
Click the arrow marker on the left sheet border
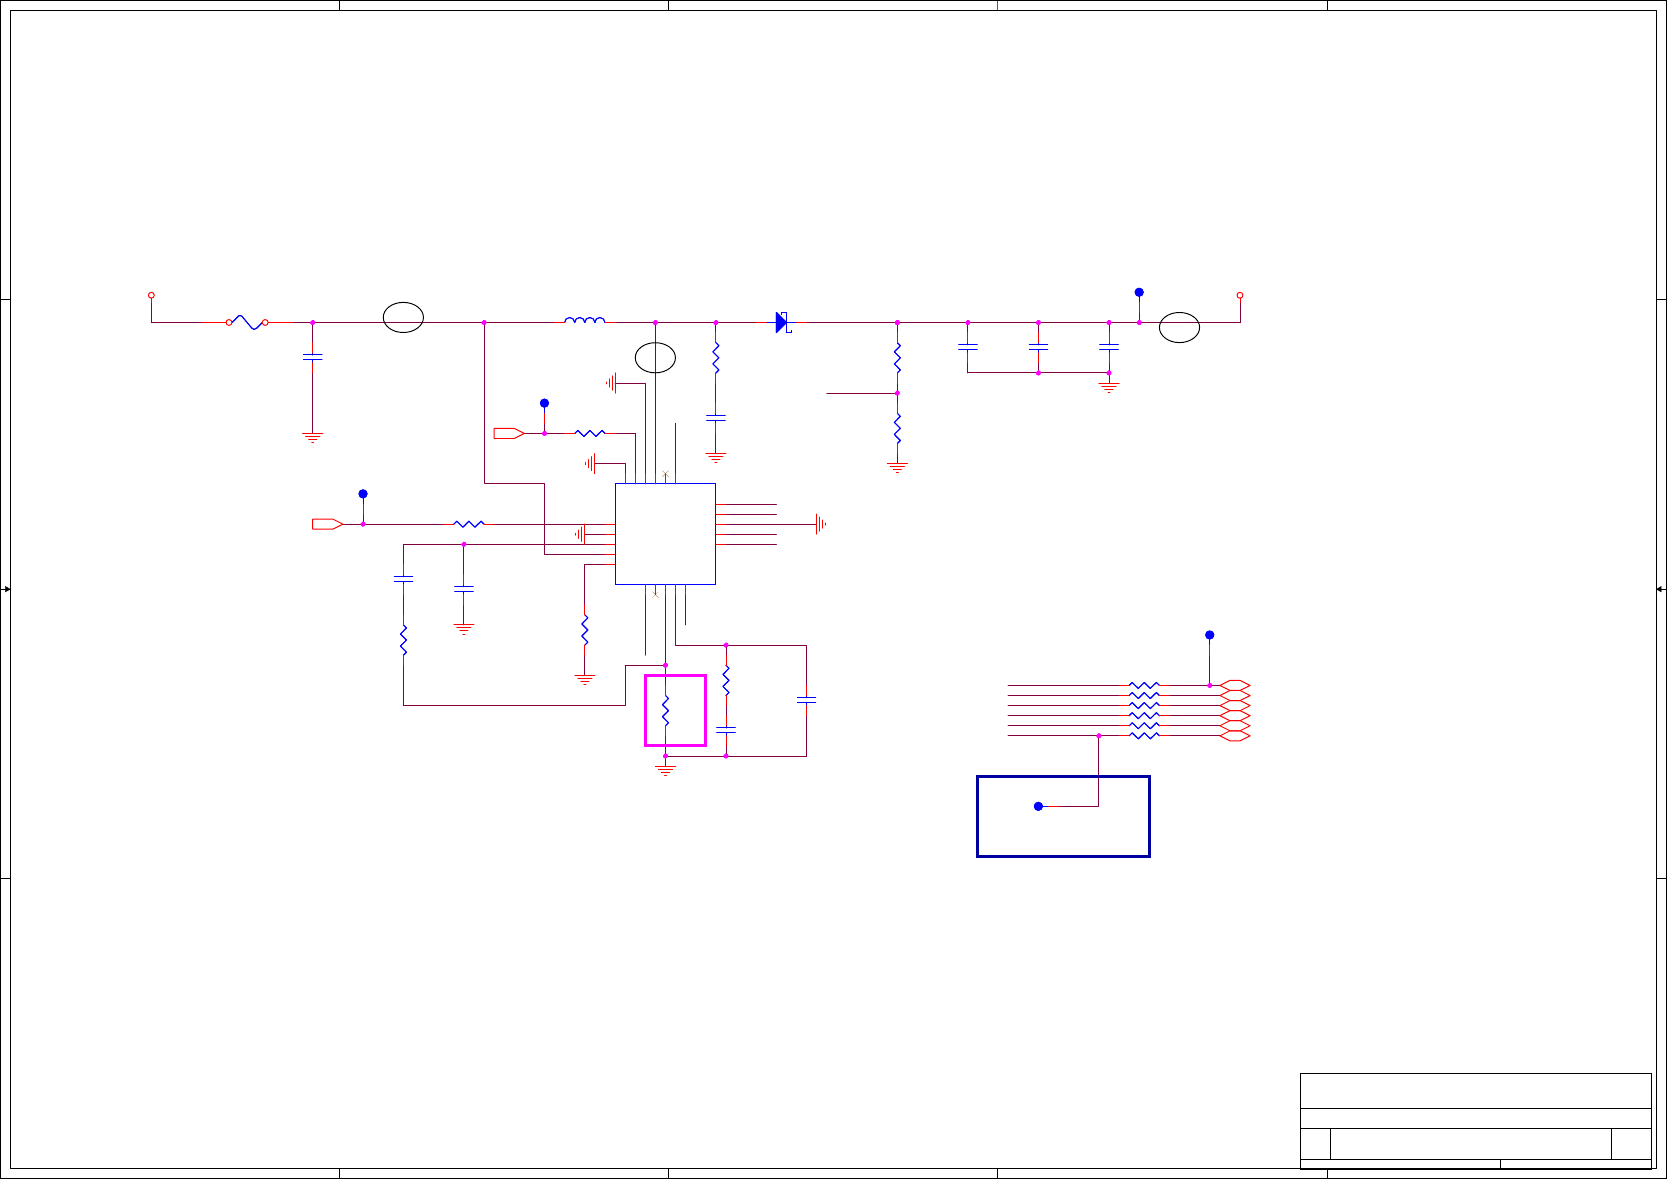[6, 589]
